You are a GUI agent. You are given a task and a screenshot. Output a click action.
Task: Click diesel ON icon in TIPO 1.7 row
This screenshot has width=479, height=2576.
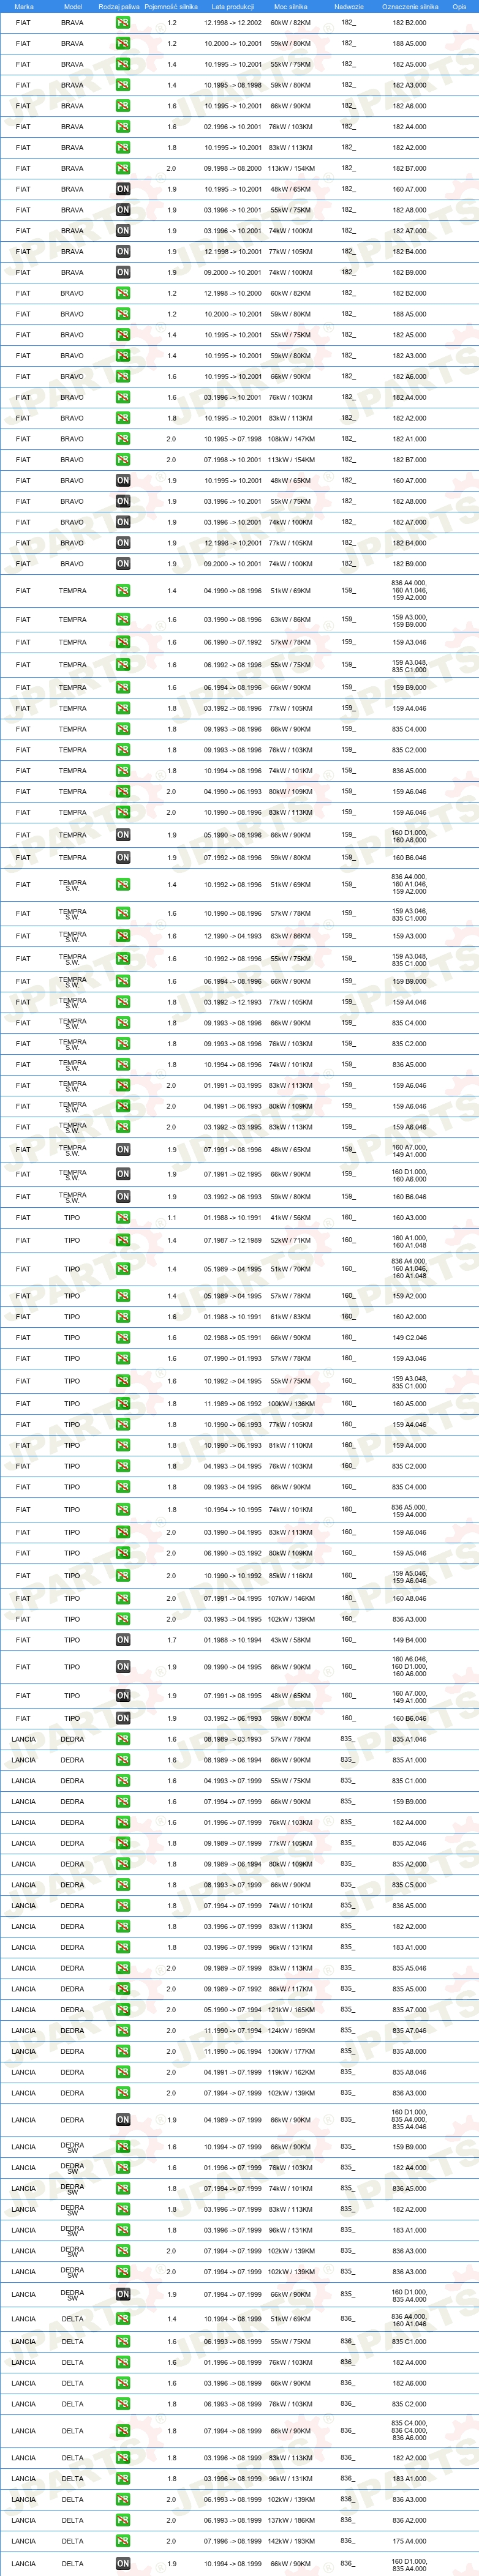tap(122, 1640)
